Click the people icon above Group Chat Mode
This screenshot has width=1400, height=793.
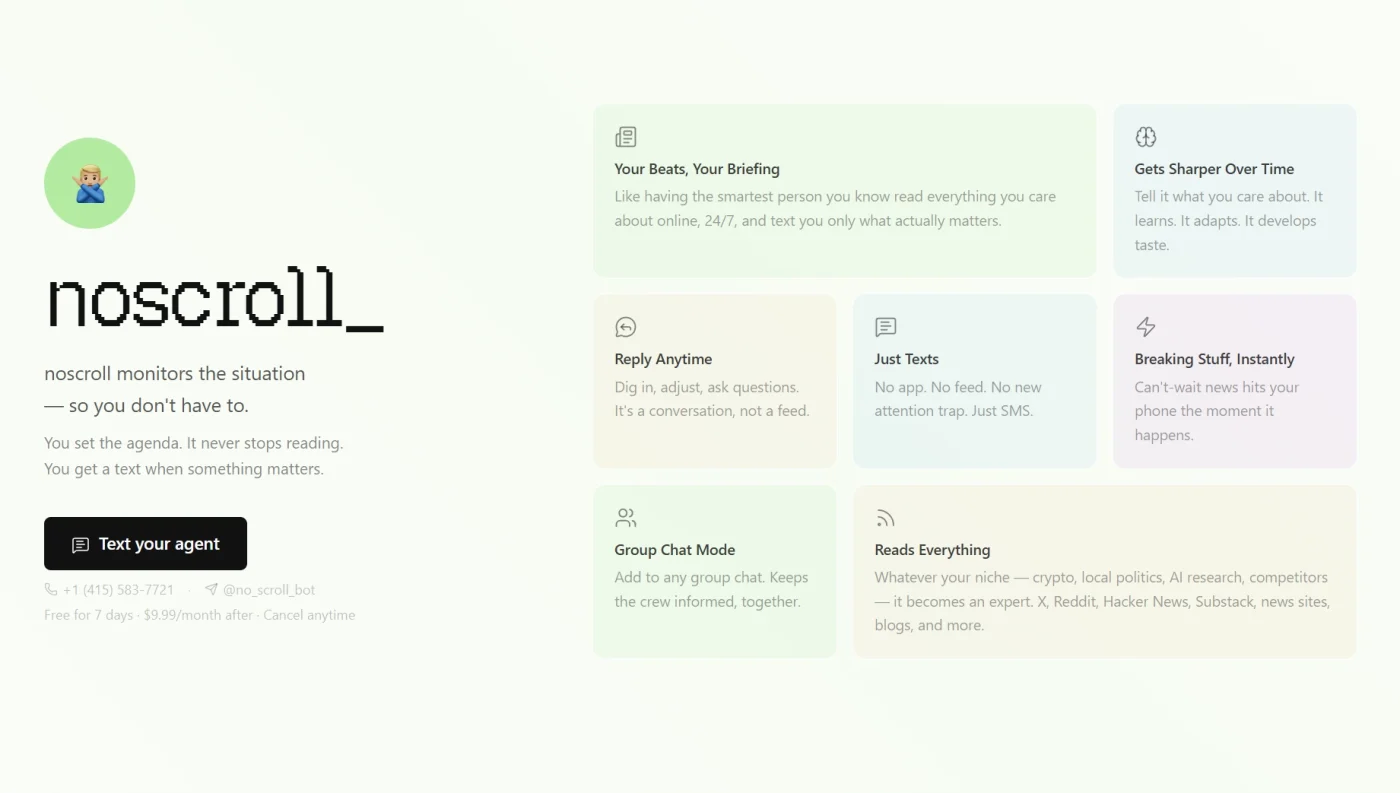pyautogui.click(x=626, y=518)
